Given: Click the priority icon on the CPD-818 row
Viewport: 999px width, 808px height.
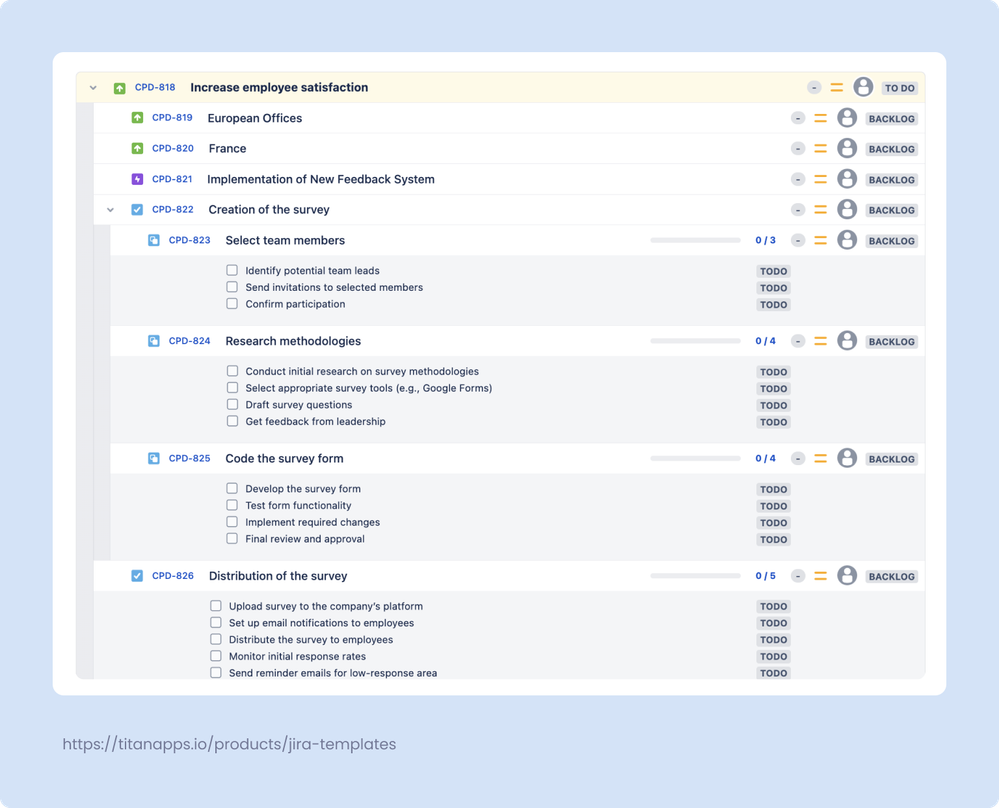Looking at the screenshot, I should pyautogui.click(x=838, y=87).
